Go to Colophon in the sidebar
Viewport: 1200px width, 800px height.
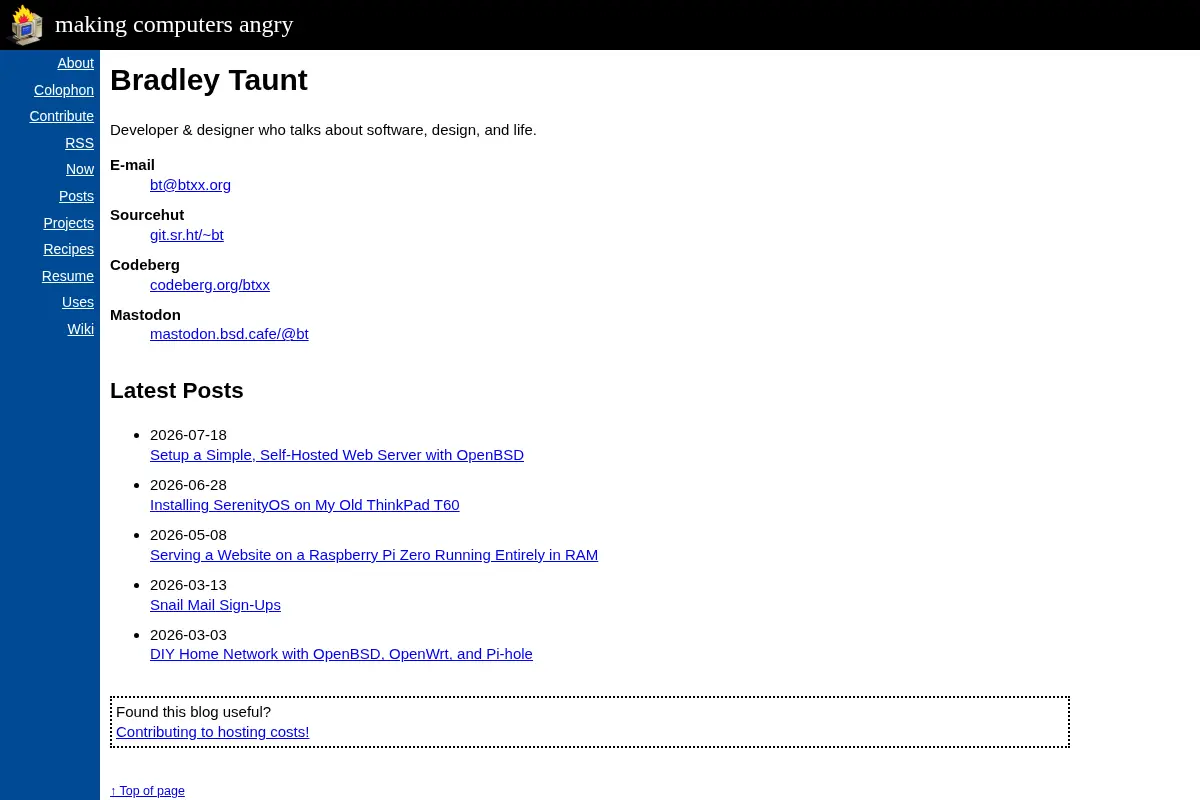click(64, 90)
